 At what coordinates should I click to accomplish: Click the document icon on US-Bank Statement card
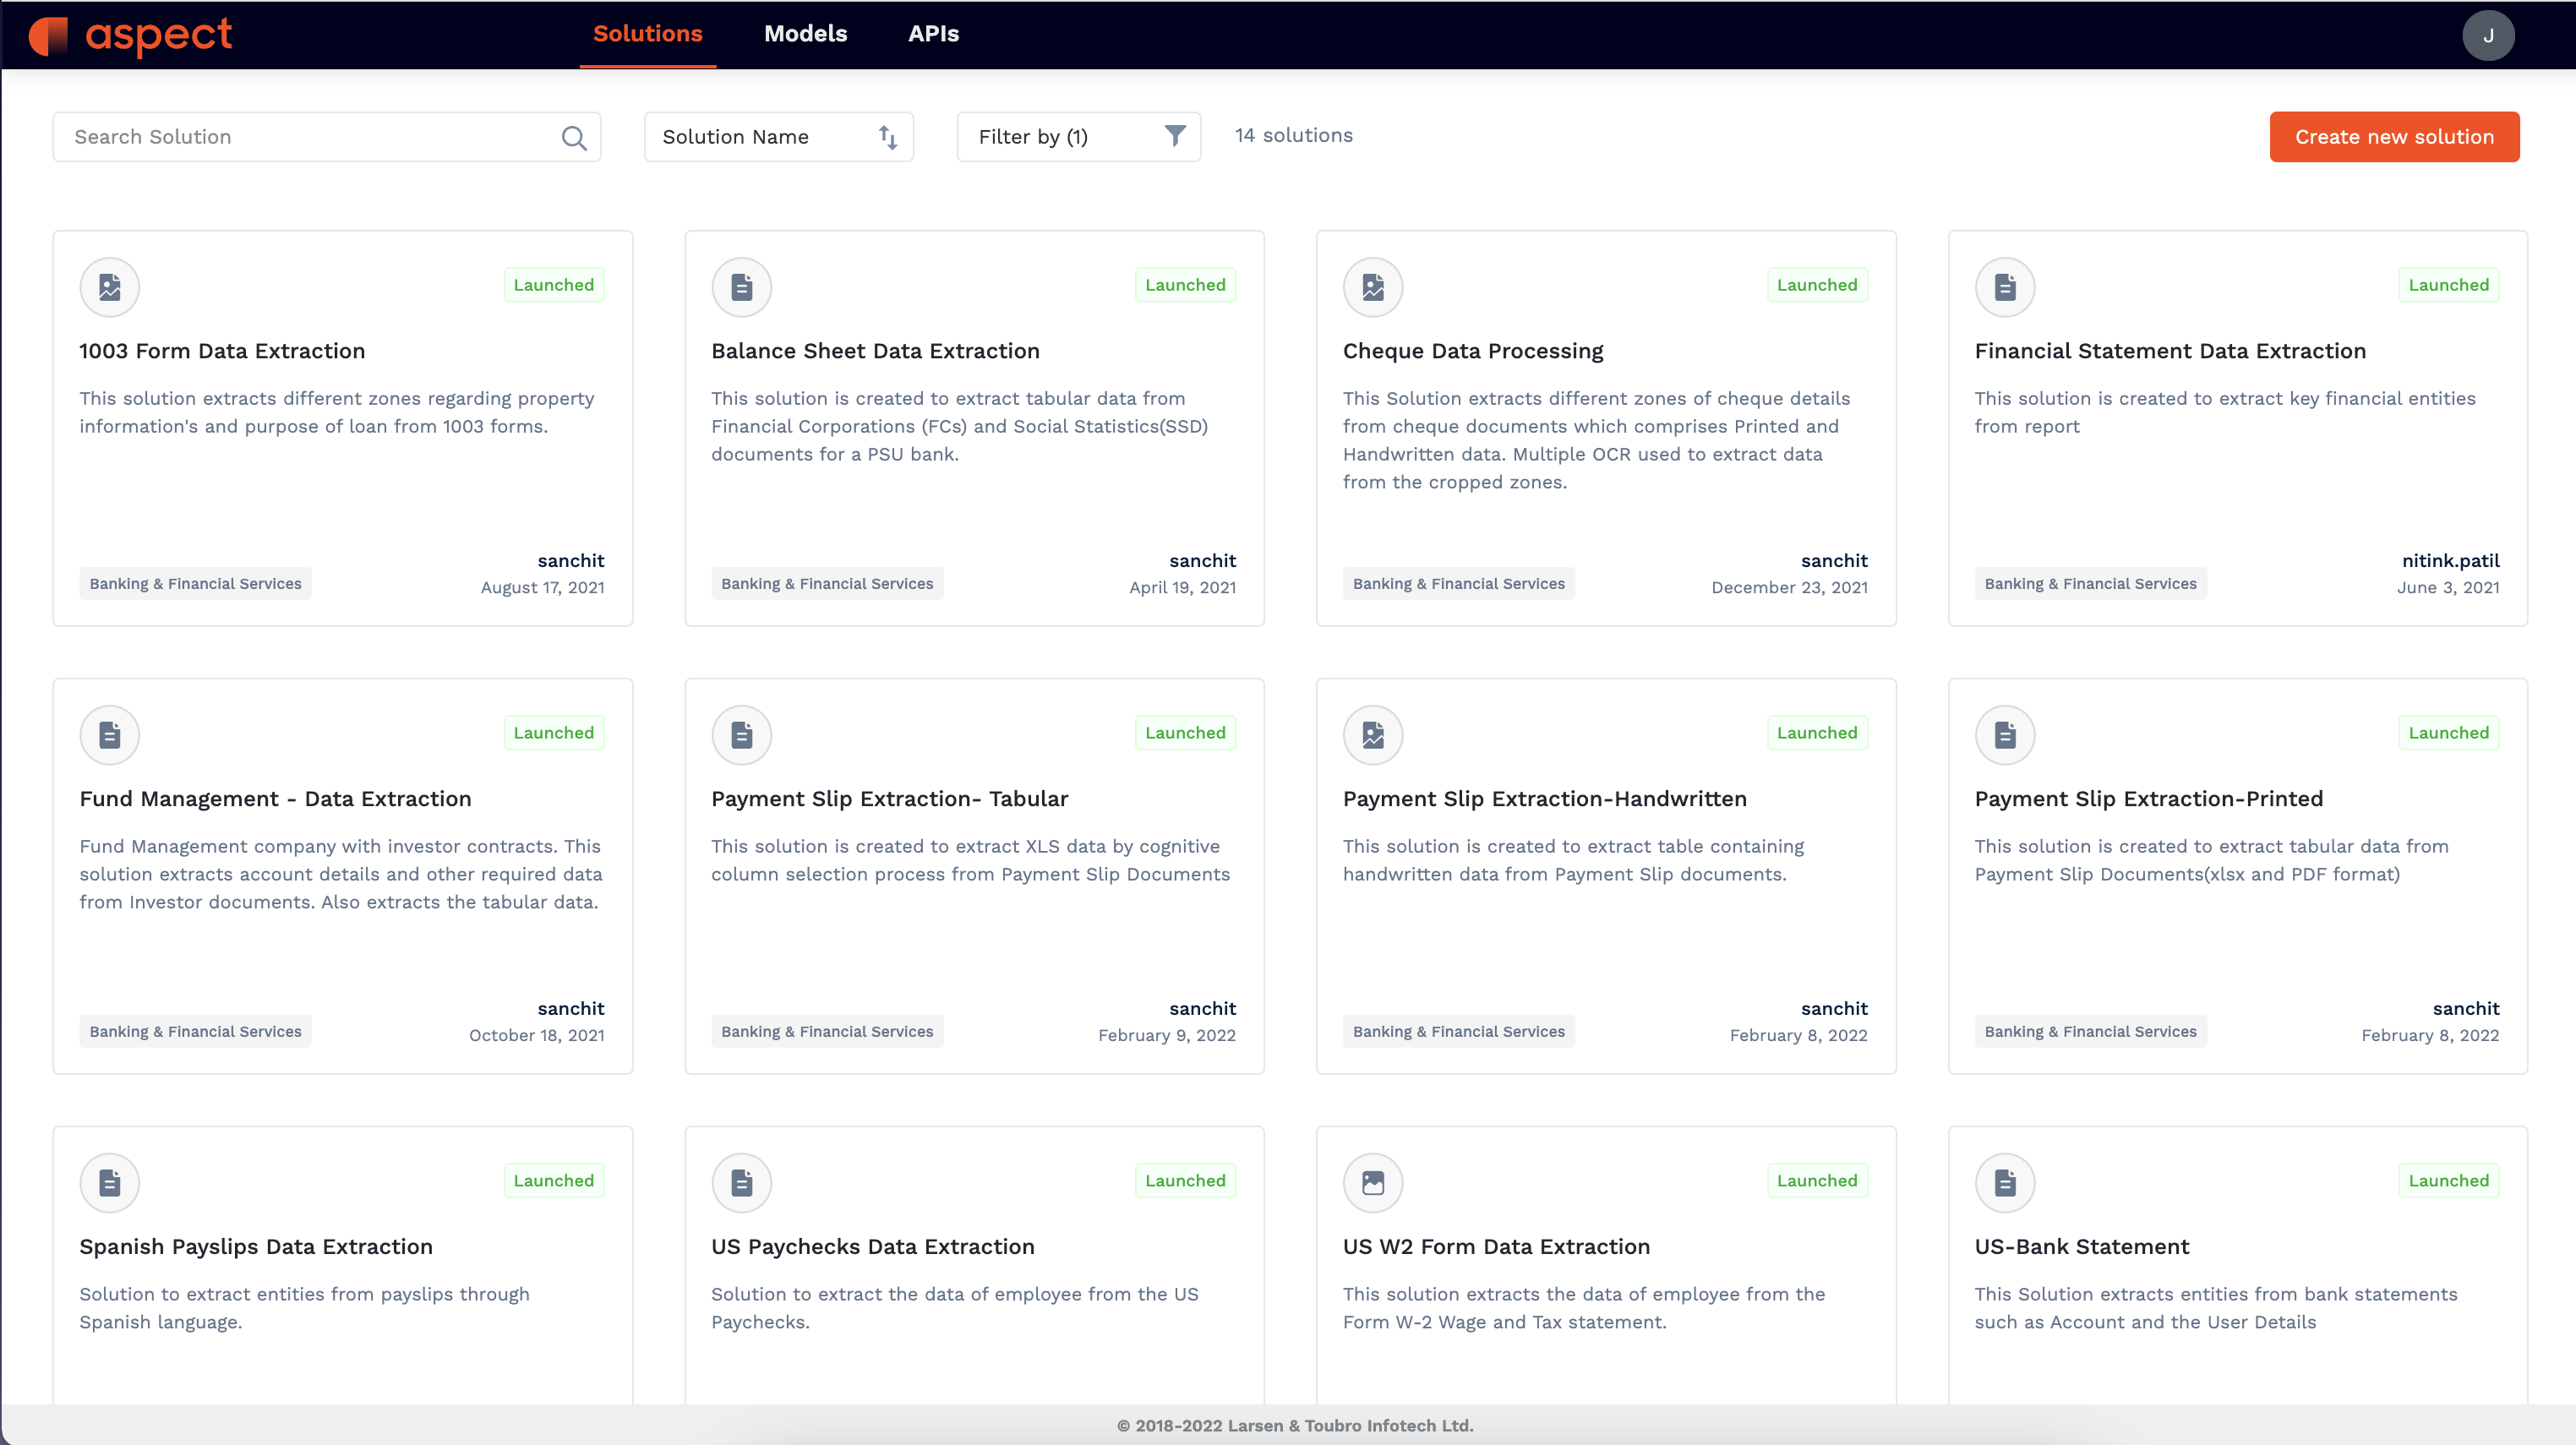coord(2005,1181)
